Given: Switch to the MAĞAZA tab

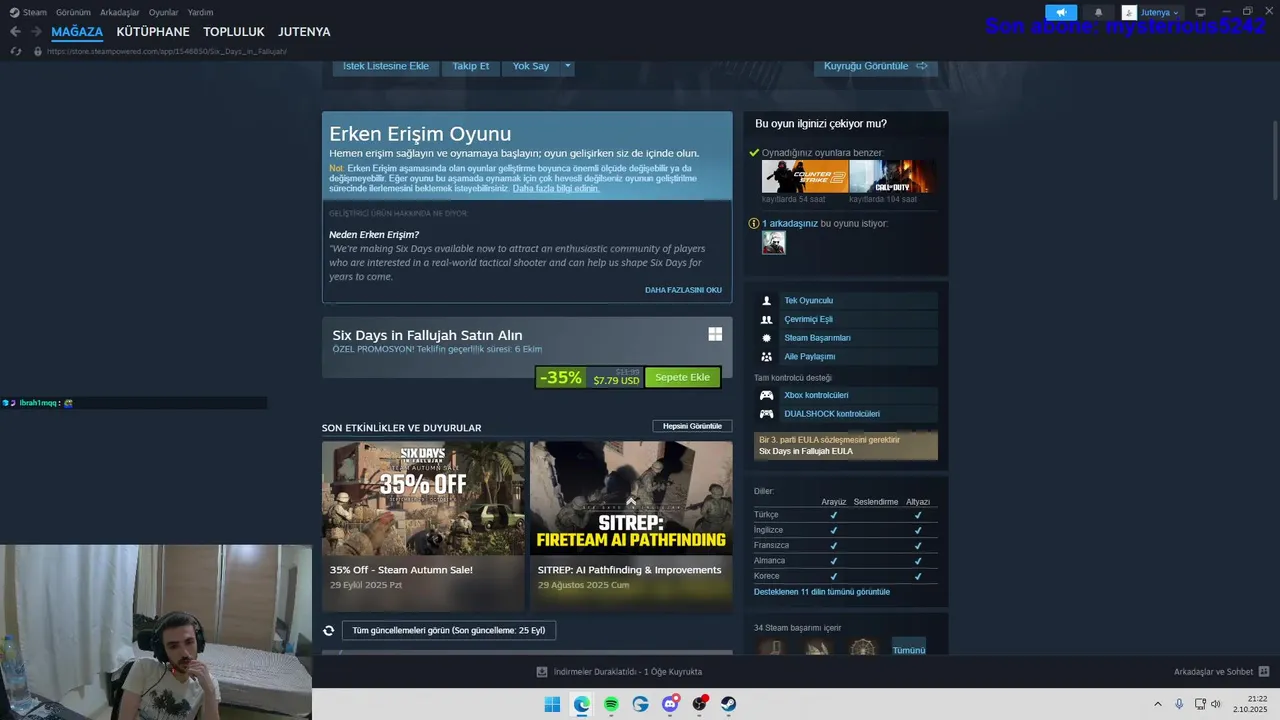Looking at the screenshot, I should (77, 32).
